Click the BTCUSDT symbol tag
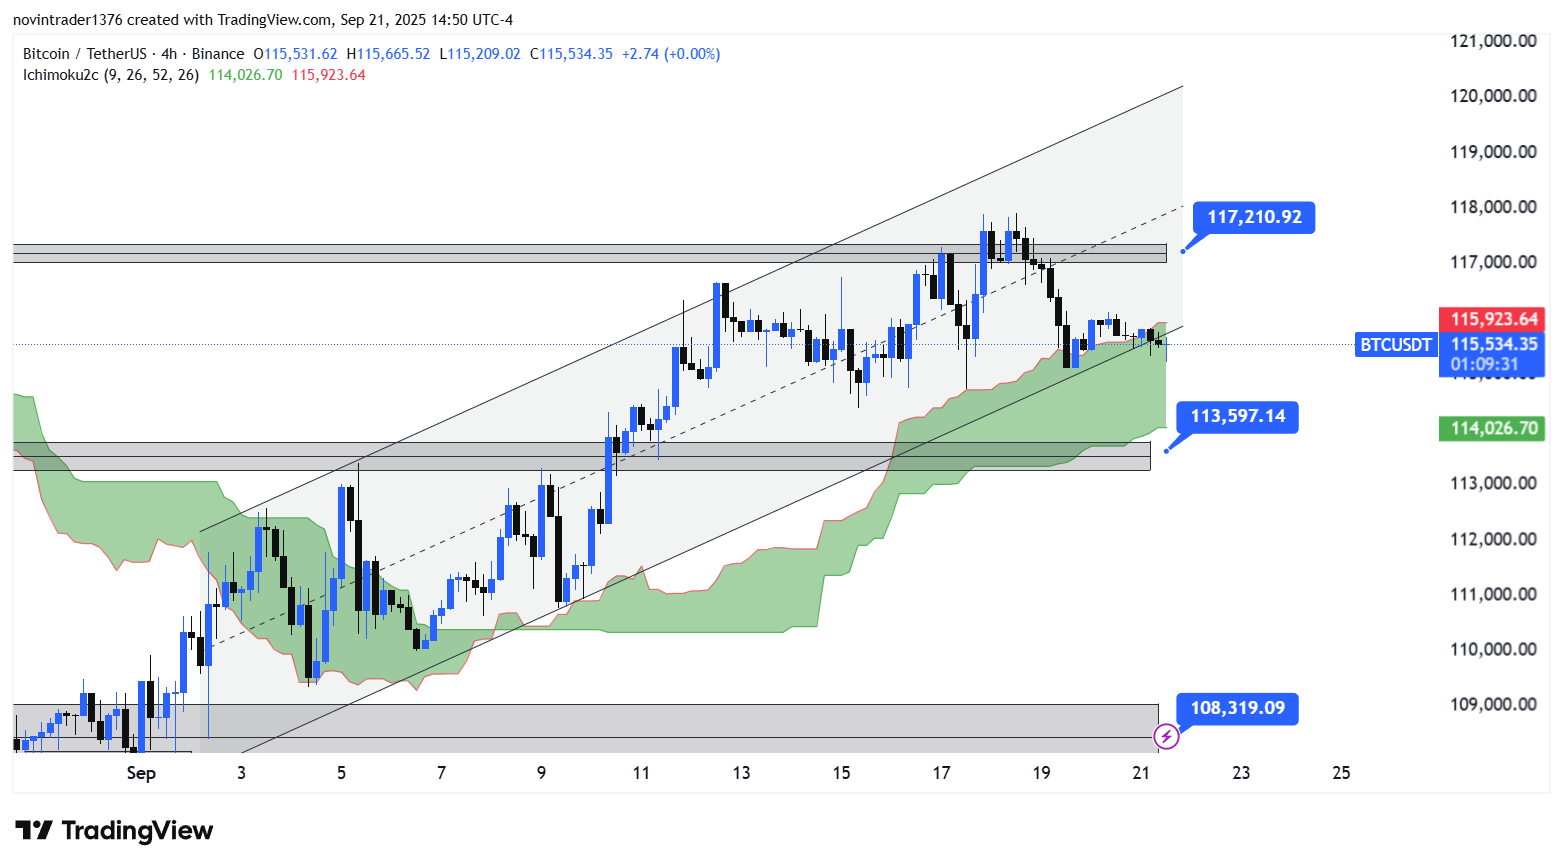 click(x=1395, y=345)
